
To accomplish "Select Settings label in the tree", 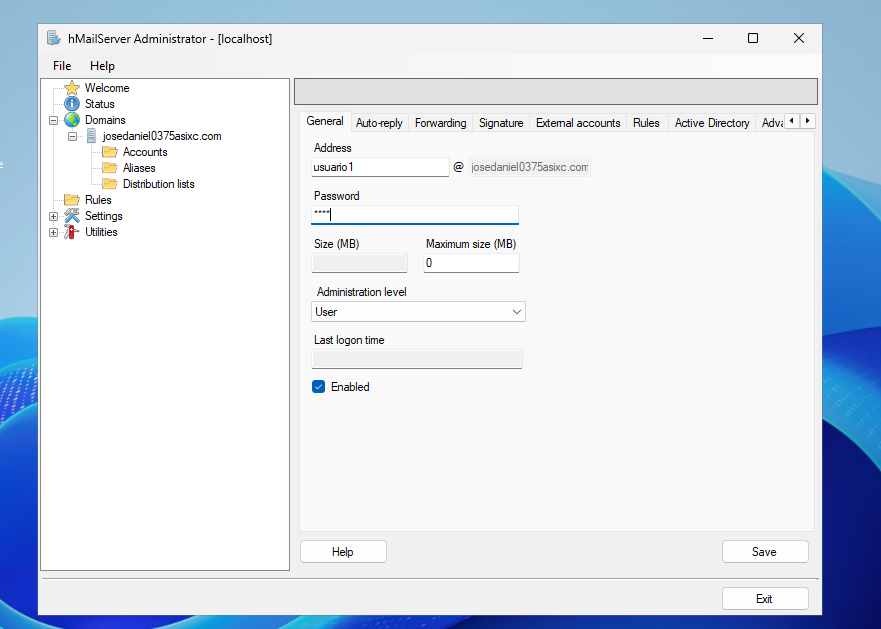I will pyautogui.click(x=103, y=216).
